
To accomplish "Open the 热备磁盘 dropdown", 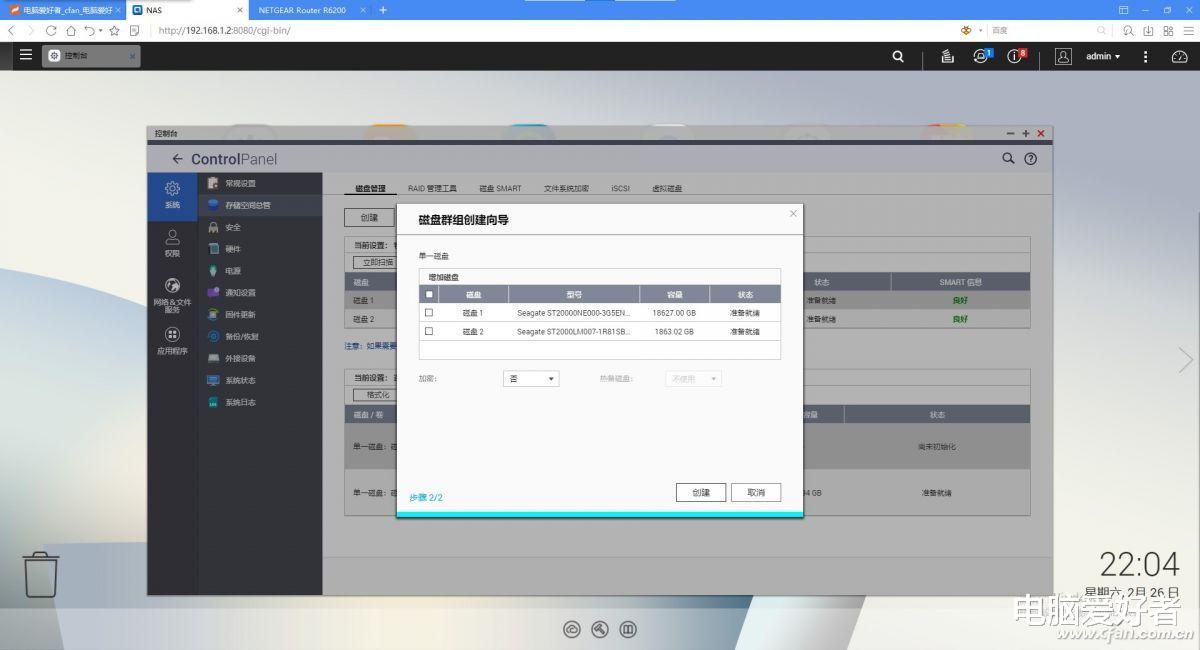I will (692, 378).
